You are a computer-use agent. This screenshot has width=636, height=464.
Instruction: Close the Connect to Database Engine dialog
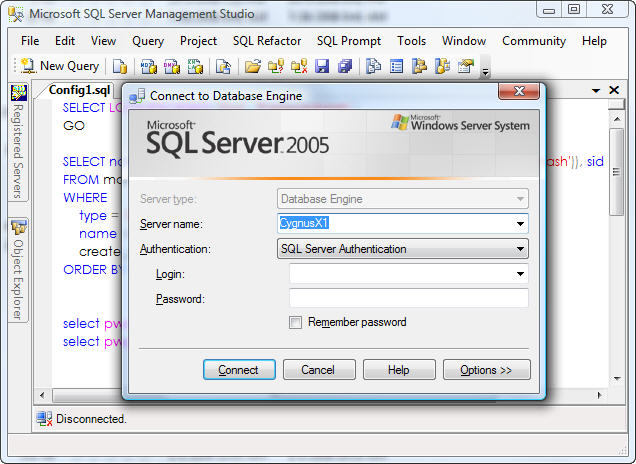tap(519, 91)
